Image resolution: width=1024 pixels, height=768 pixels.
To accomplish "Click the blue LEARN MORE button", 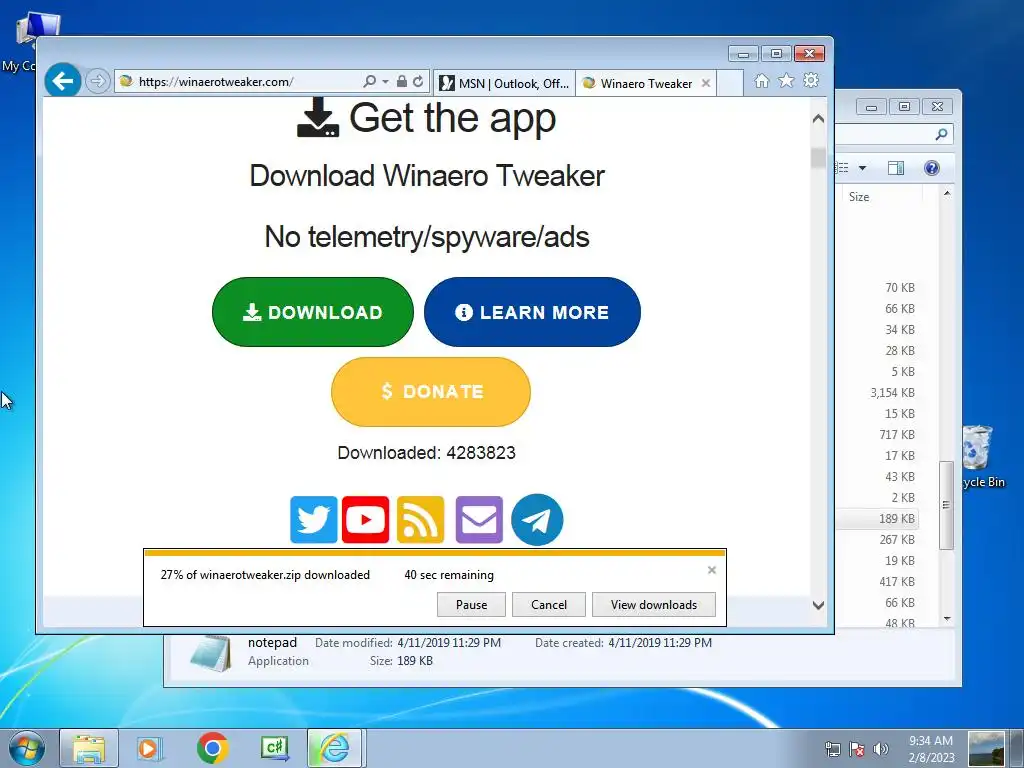I will tap(532, 312).
